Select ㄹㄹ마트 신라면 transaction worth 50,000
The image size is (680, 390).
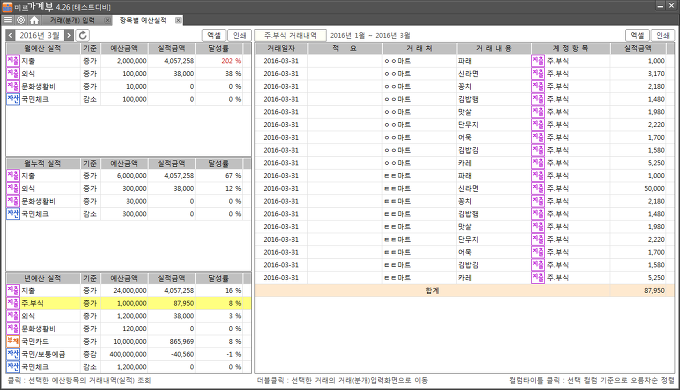464,189
